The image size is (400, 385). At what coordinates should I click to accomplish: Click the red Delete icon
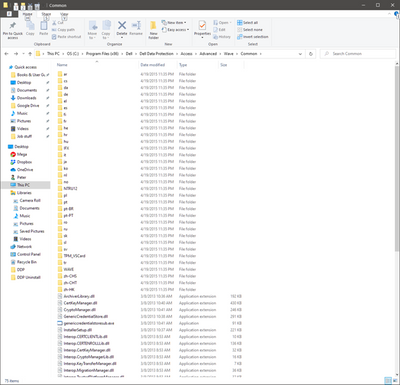(x=122, y=25)
